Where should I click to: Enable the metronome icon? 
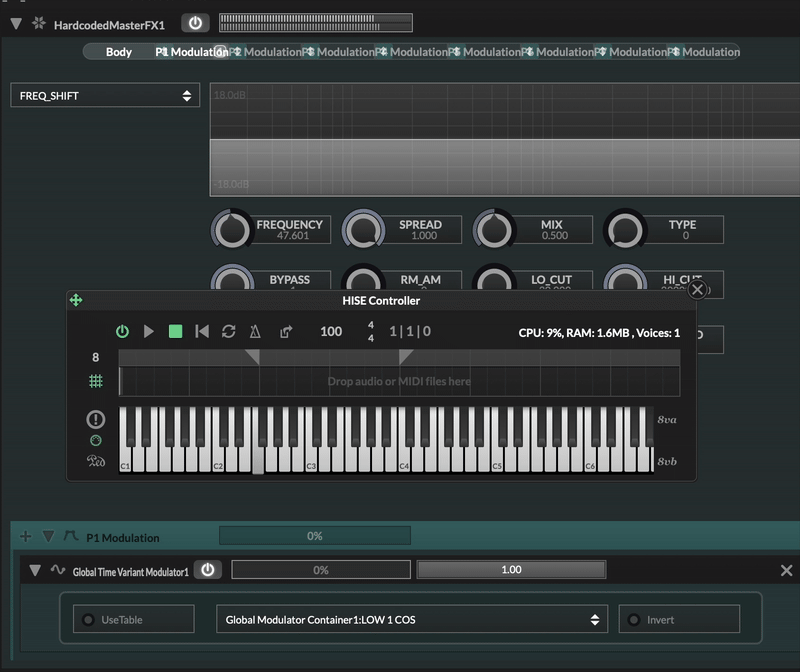(x=256, y=331)
